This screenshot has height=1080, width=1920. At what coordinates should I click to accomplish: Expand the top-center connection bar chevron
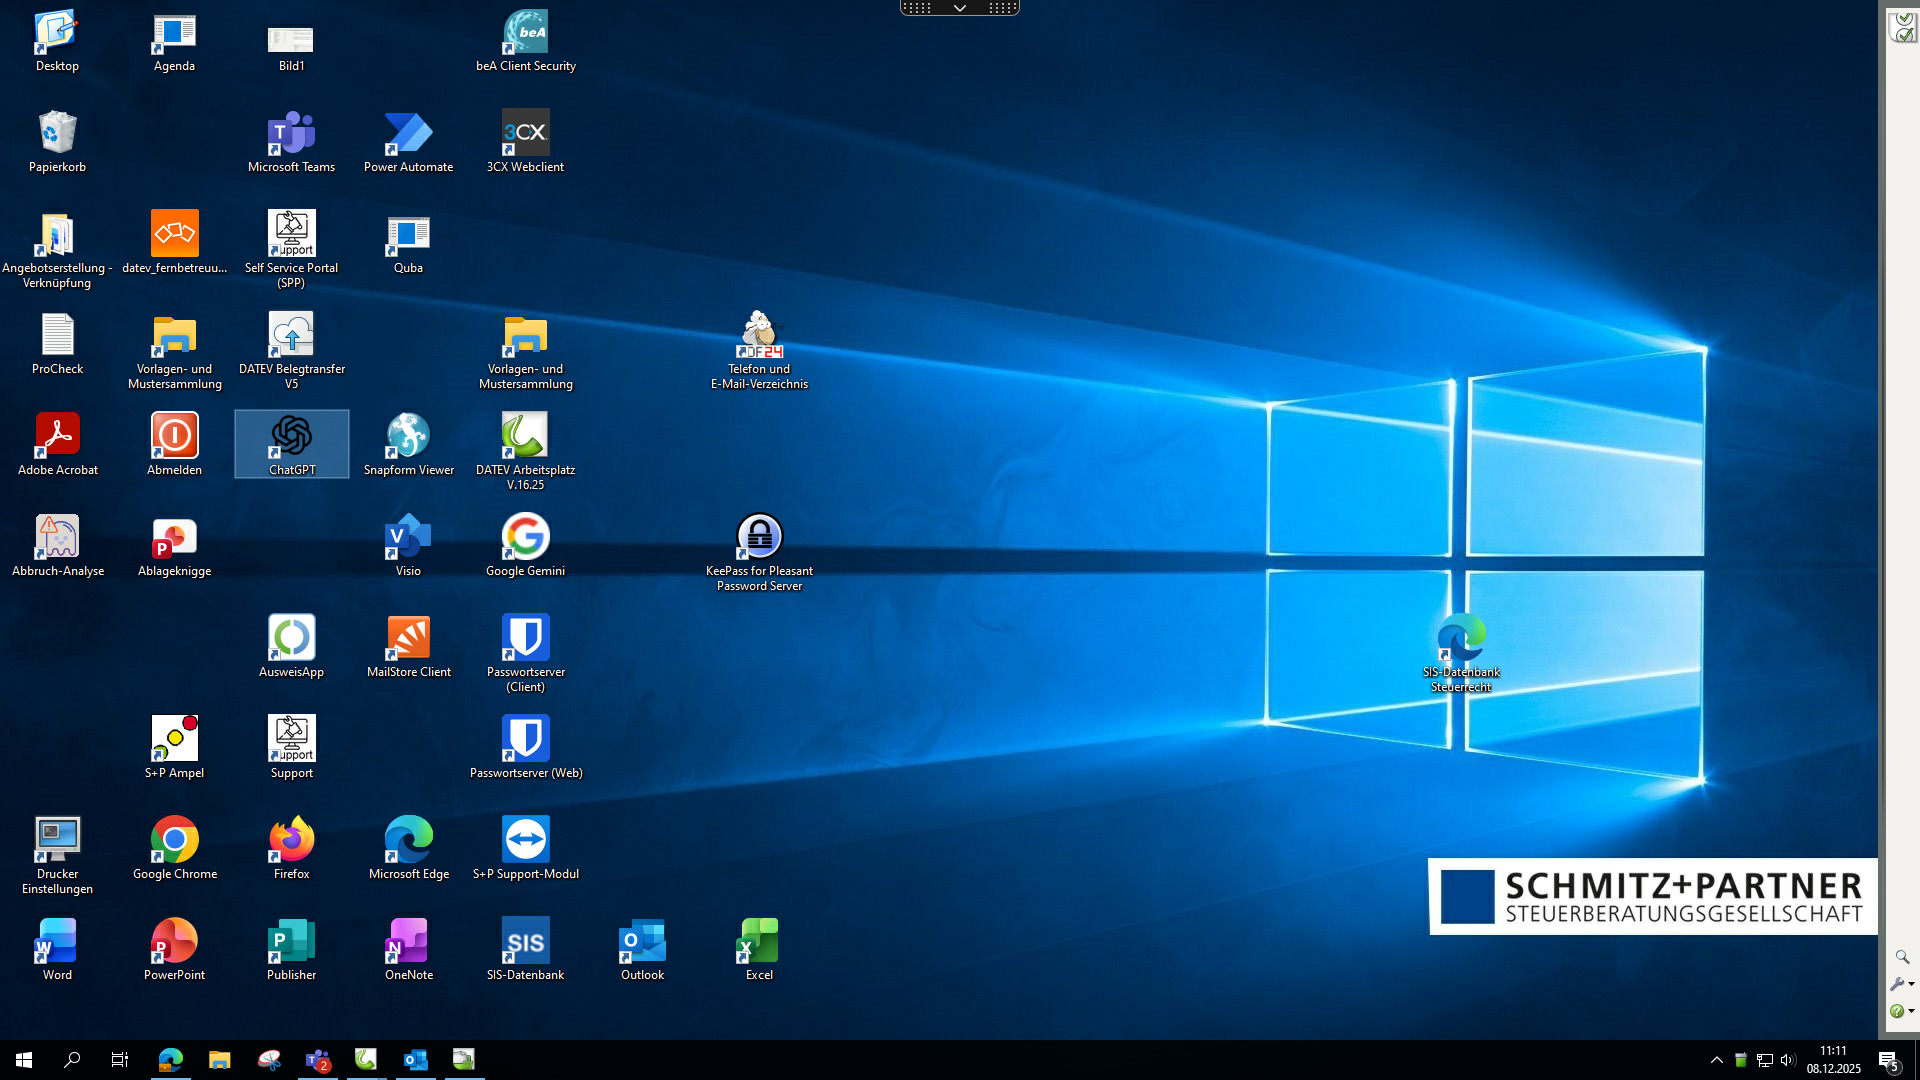point(959,8)
